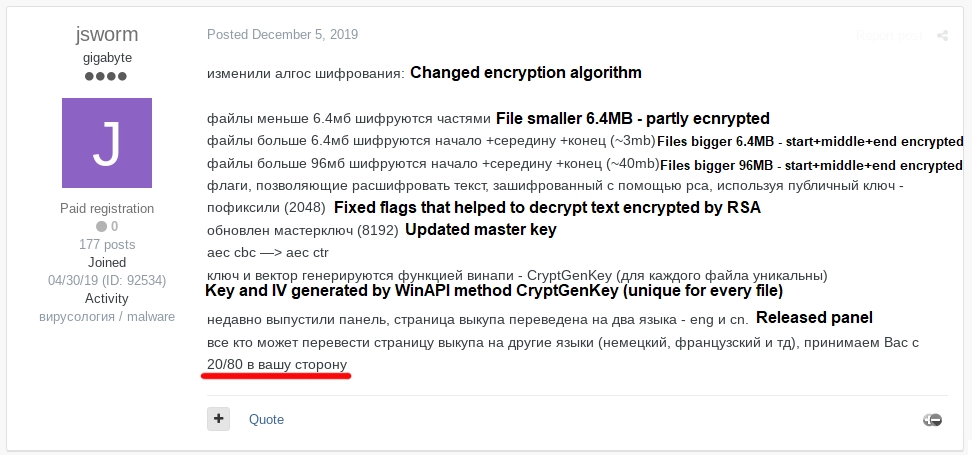The width and height of the screenshot is (972, 455).
Task: Click the gigabyte rank title
Action: coord(107,58)
